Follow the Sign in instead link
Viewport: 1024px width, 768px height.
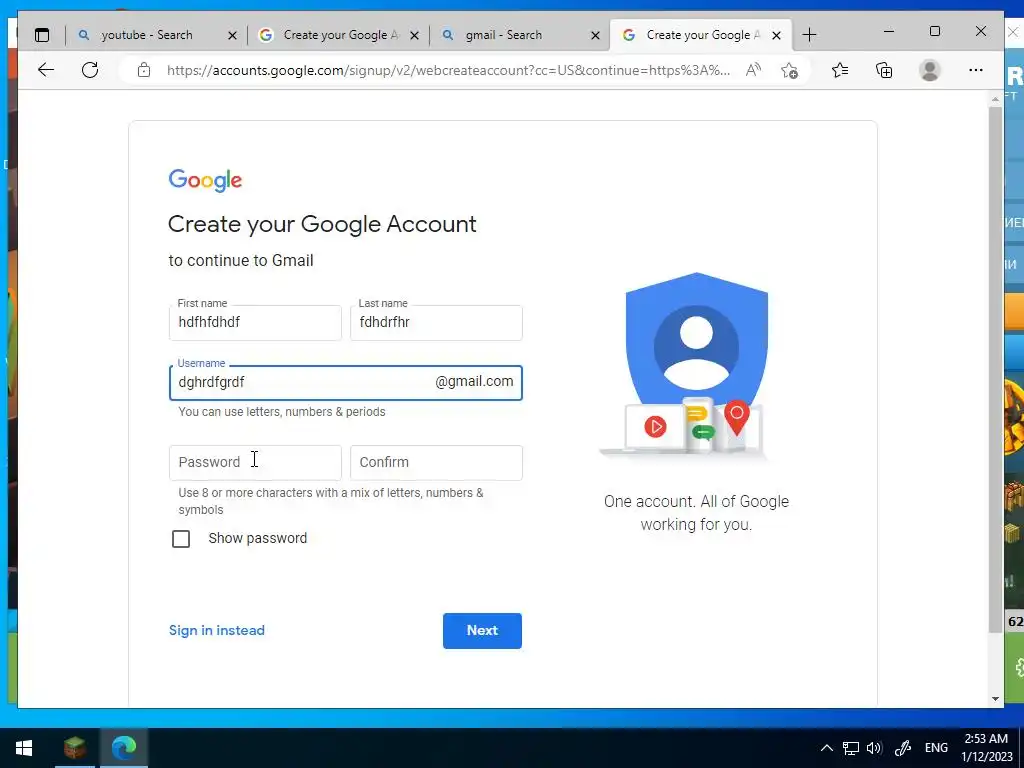click(x=217, y=631)
